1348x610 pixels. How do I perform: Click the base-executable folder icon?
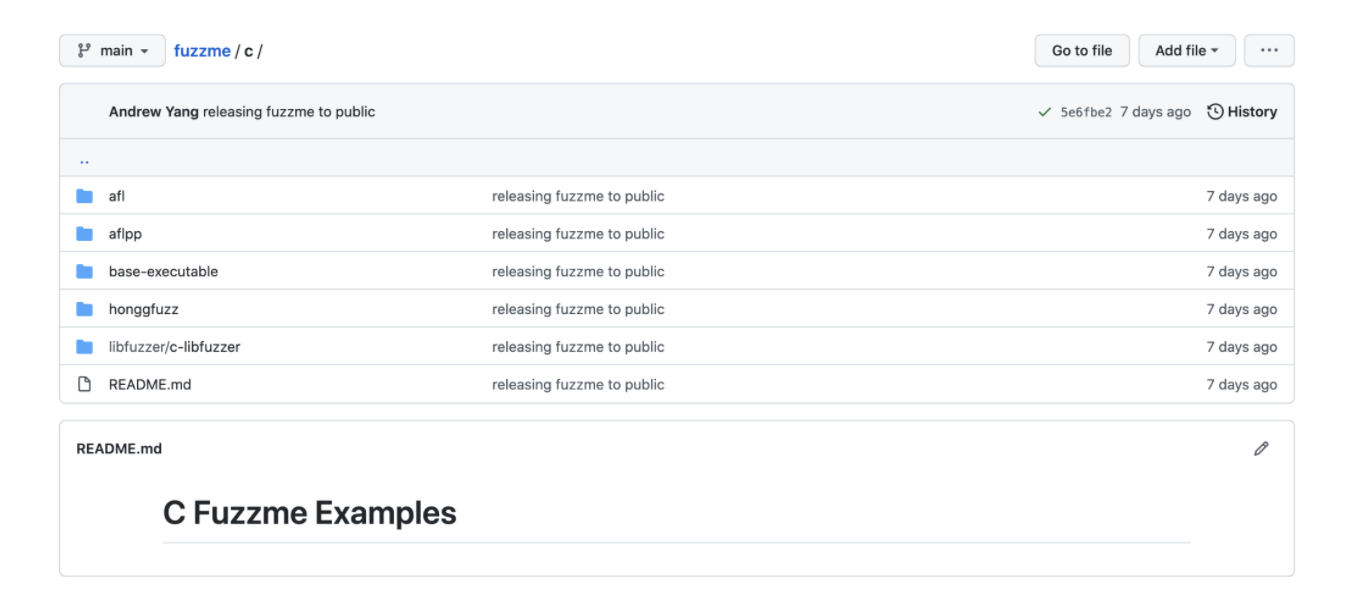(85, 272)
